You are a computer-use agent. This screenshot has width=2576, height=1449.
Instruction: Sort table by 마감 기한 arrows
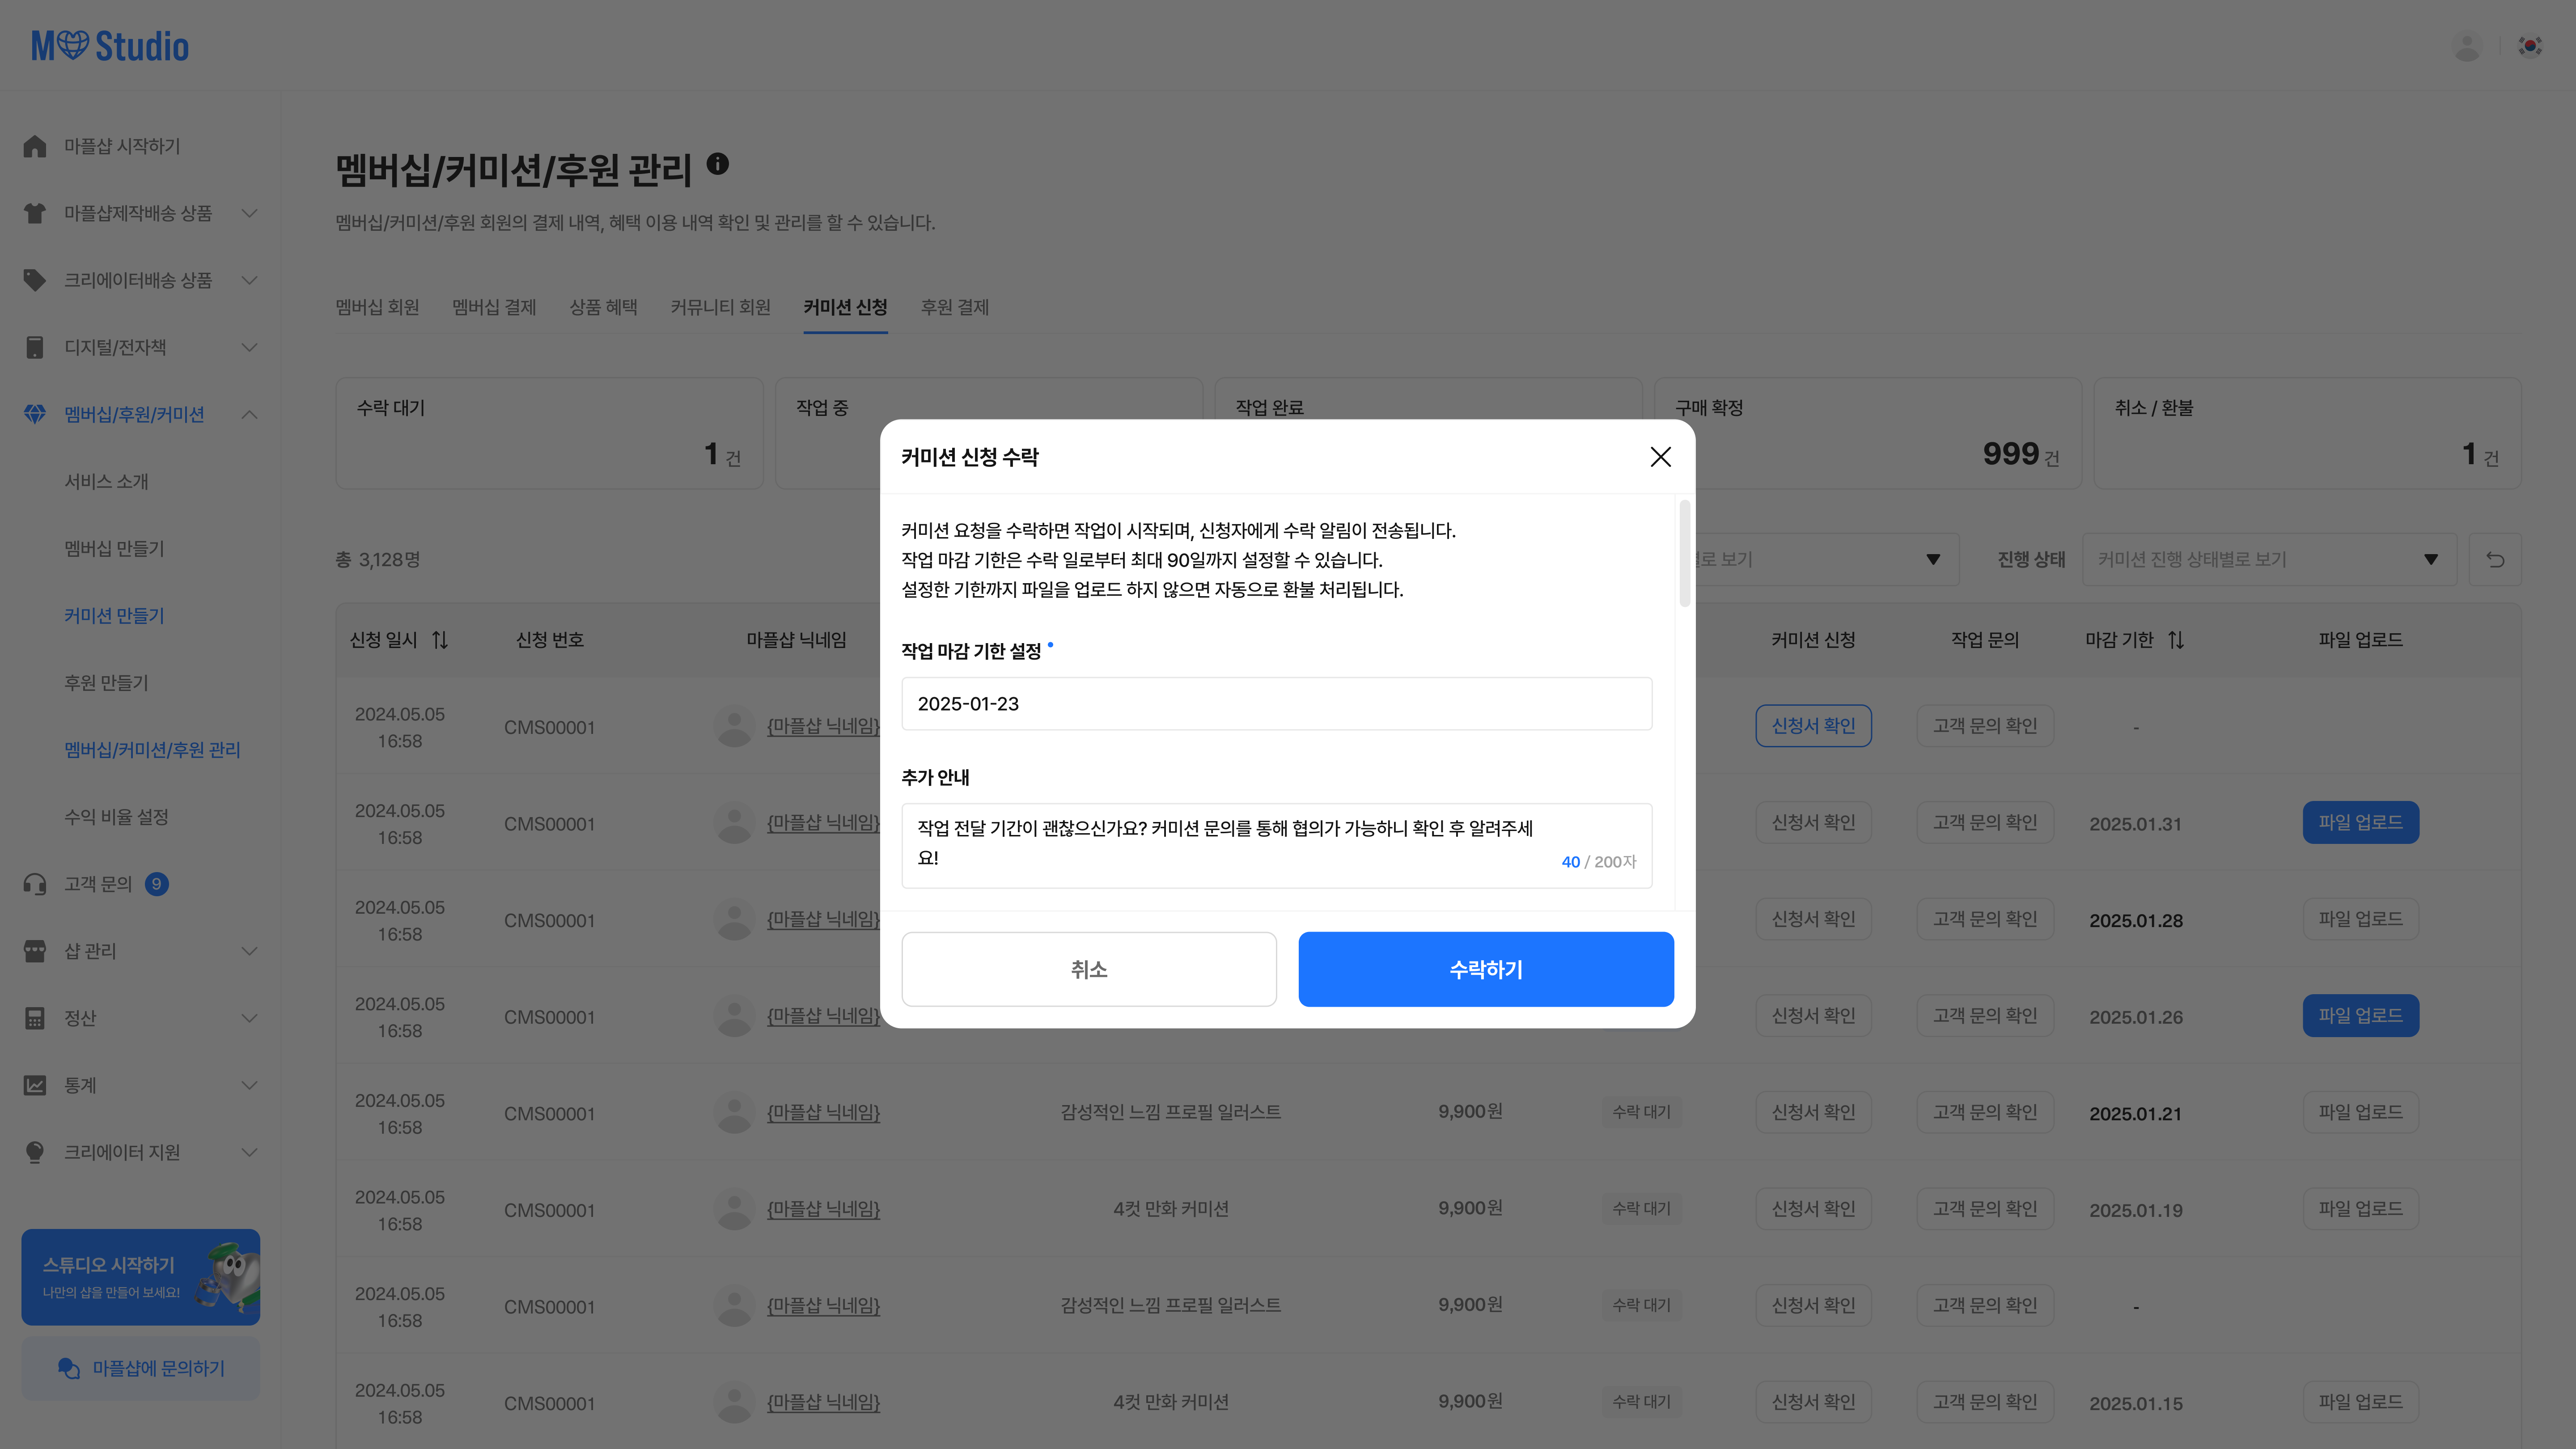point(2176,640)
